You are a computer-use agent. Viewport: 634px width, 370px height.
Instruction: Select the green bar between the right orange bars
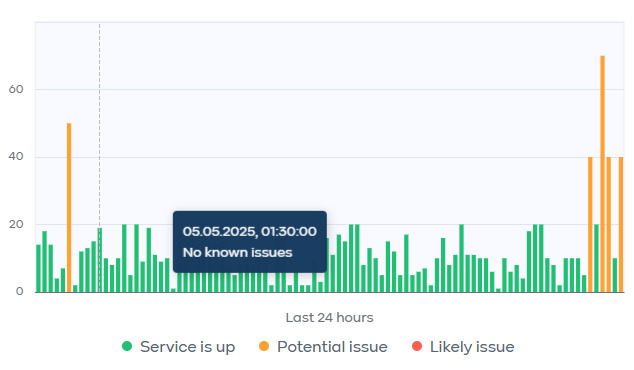pos(596,258)
